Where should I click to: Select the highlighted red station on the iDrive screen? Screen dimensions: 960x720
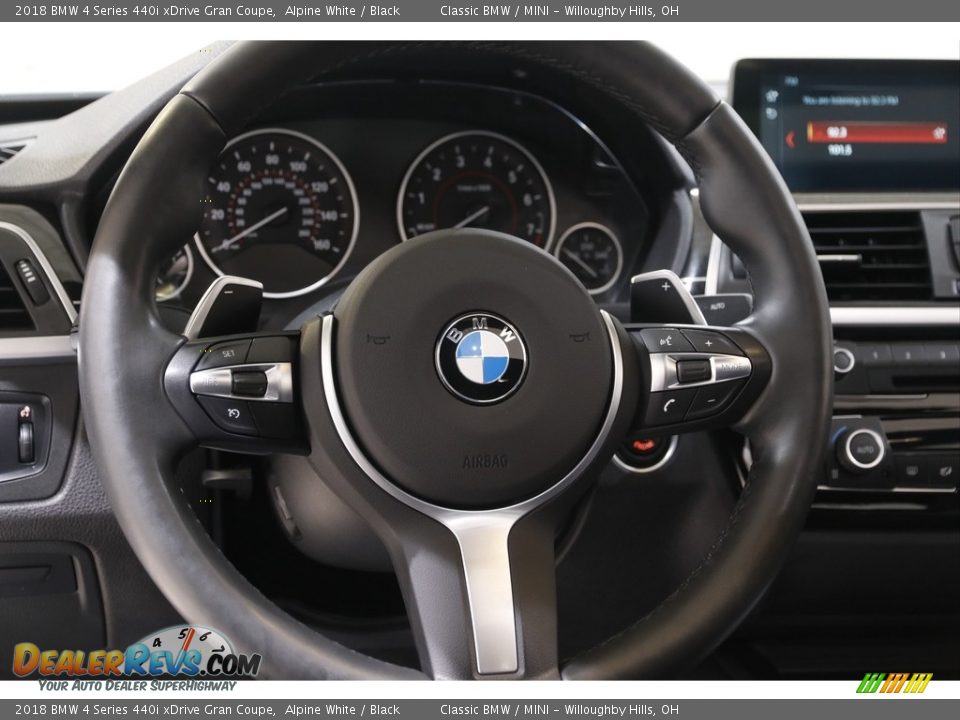[877, 132]
